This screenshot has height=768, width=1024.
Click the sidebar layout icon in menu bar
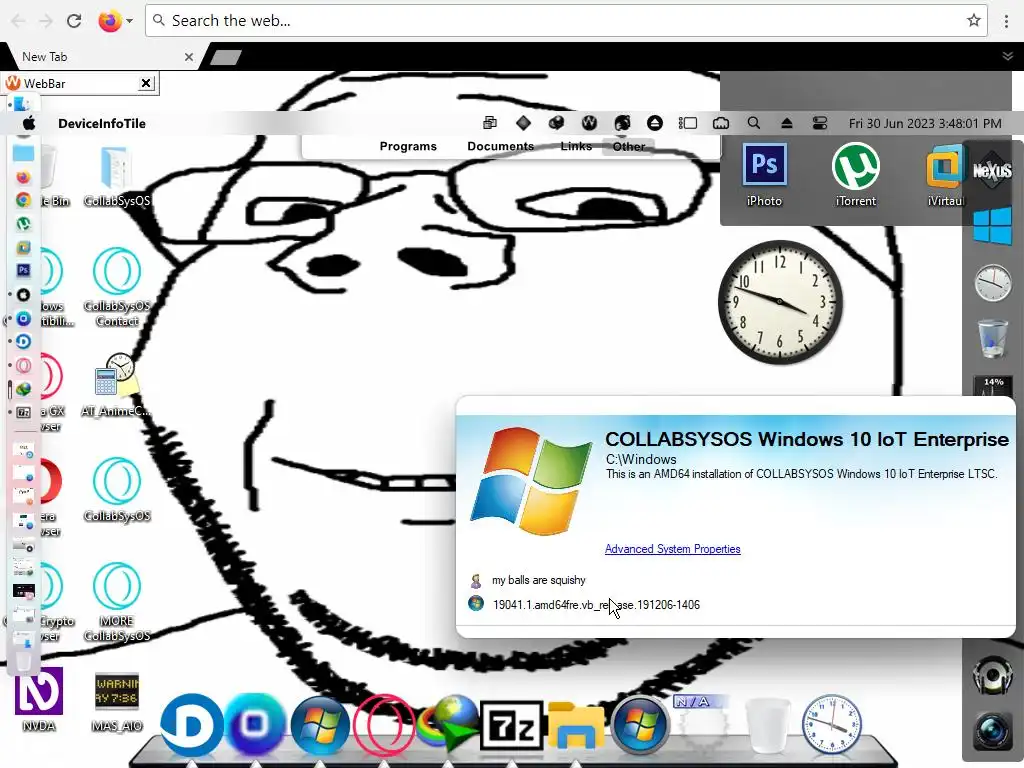tap(688, 123)
